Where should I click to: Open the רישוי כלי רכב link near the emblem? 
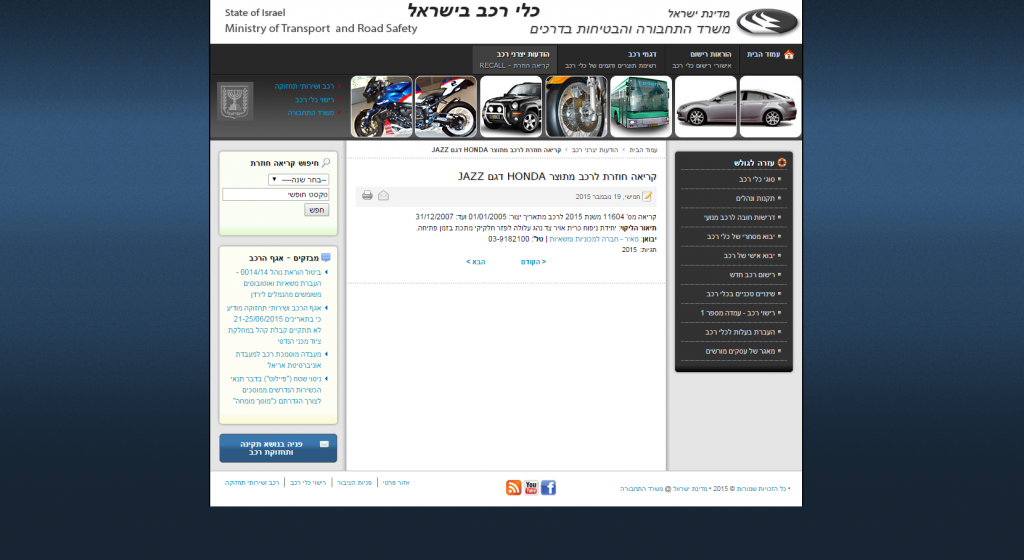coord(315,100)
